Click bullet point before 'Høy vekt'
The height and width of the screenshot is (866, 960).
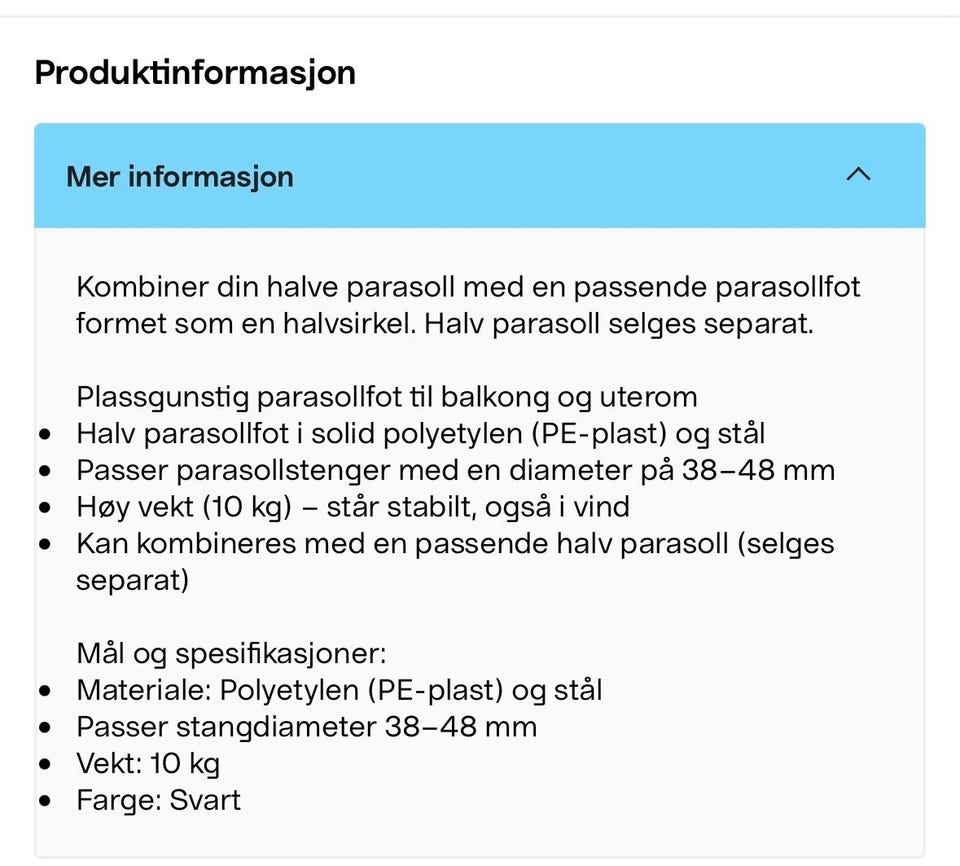45,508
